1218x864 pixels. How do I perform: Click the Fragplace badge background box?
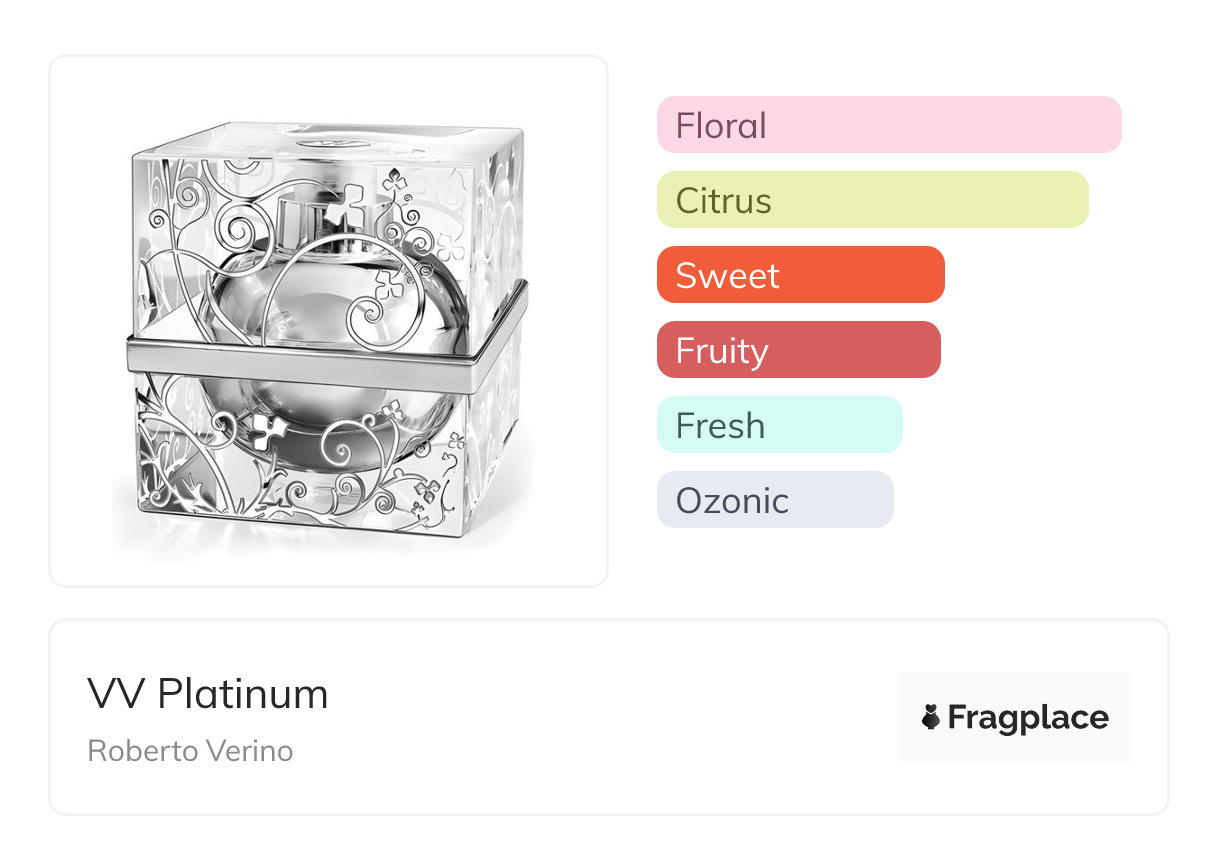click(1015, 717)
